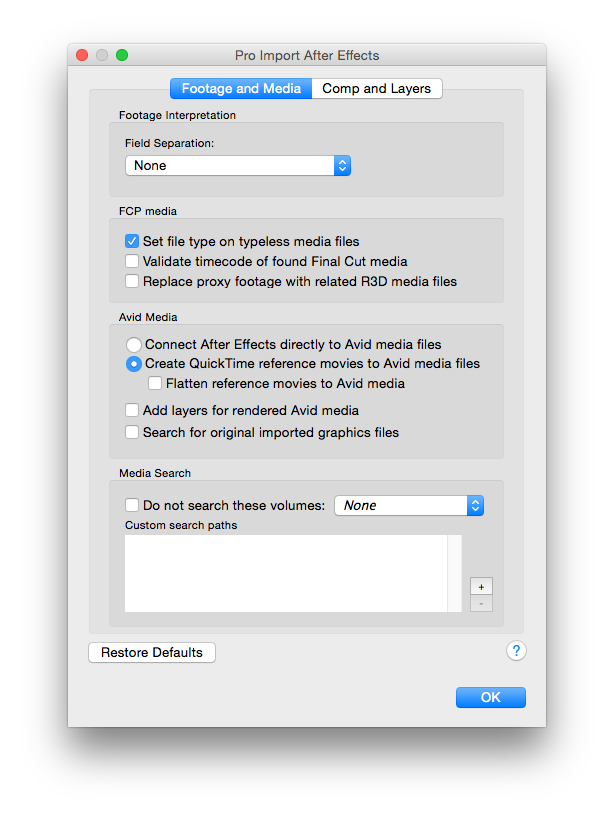The height and width of the screenshot is (819, 614).
Task: Open the volumes dropdown showing None
Action: click(409, 506)
